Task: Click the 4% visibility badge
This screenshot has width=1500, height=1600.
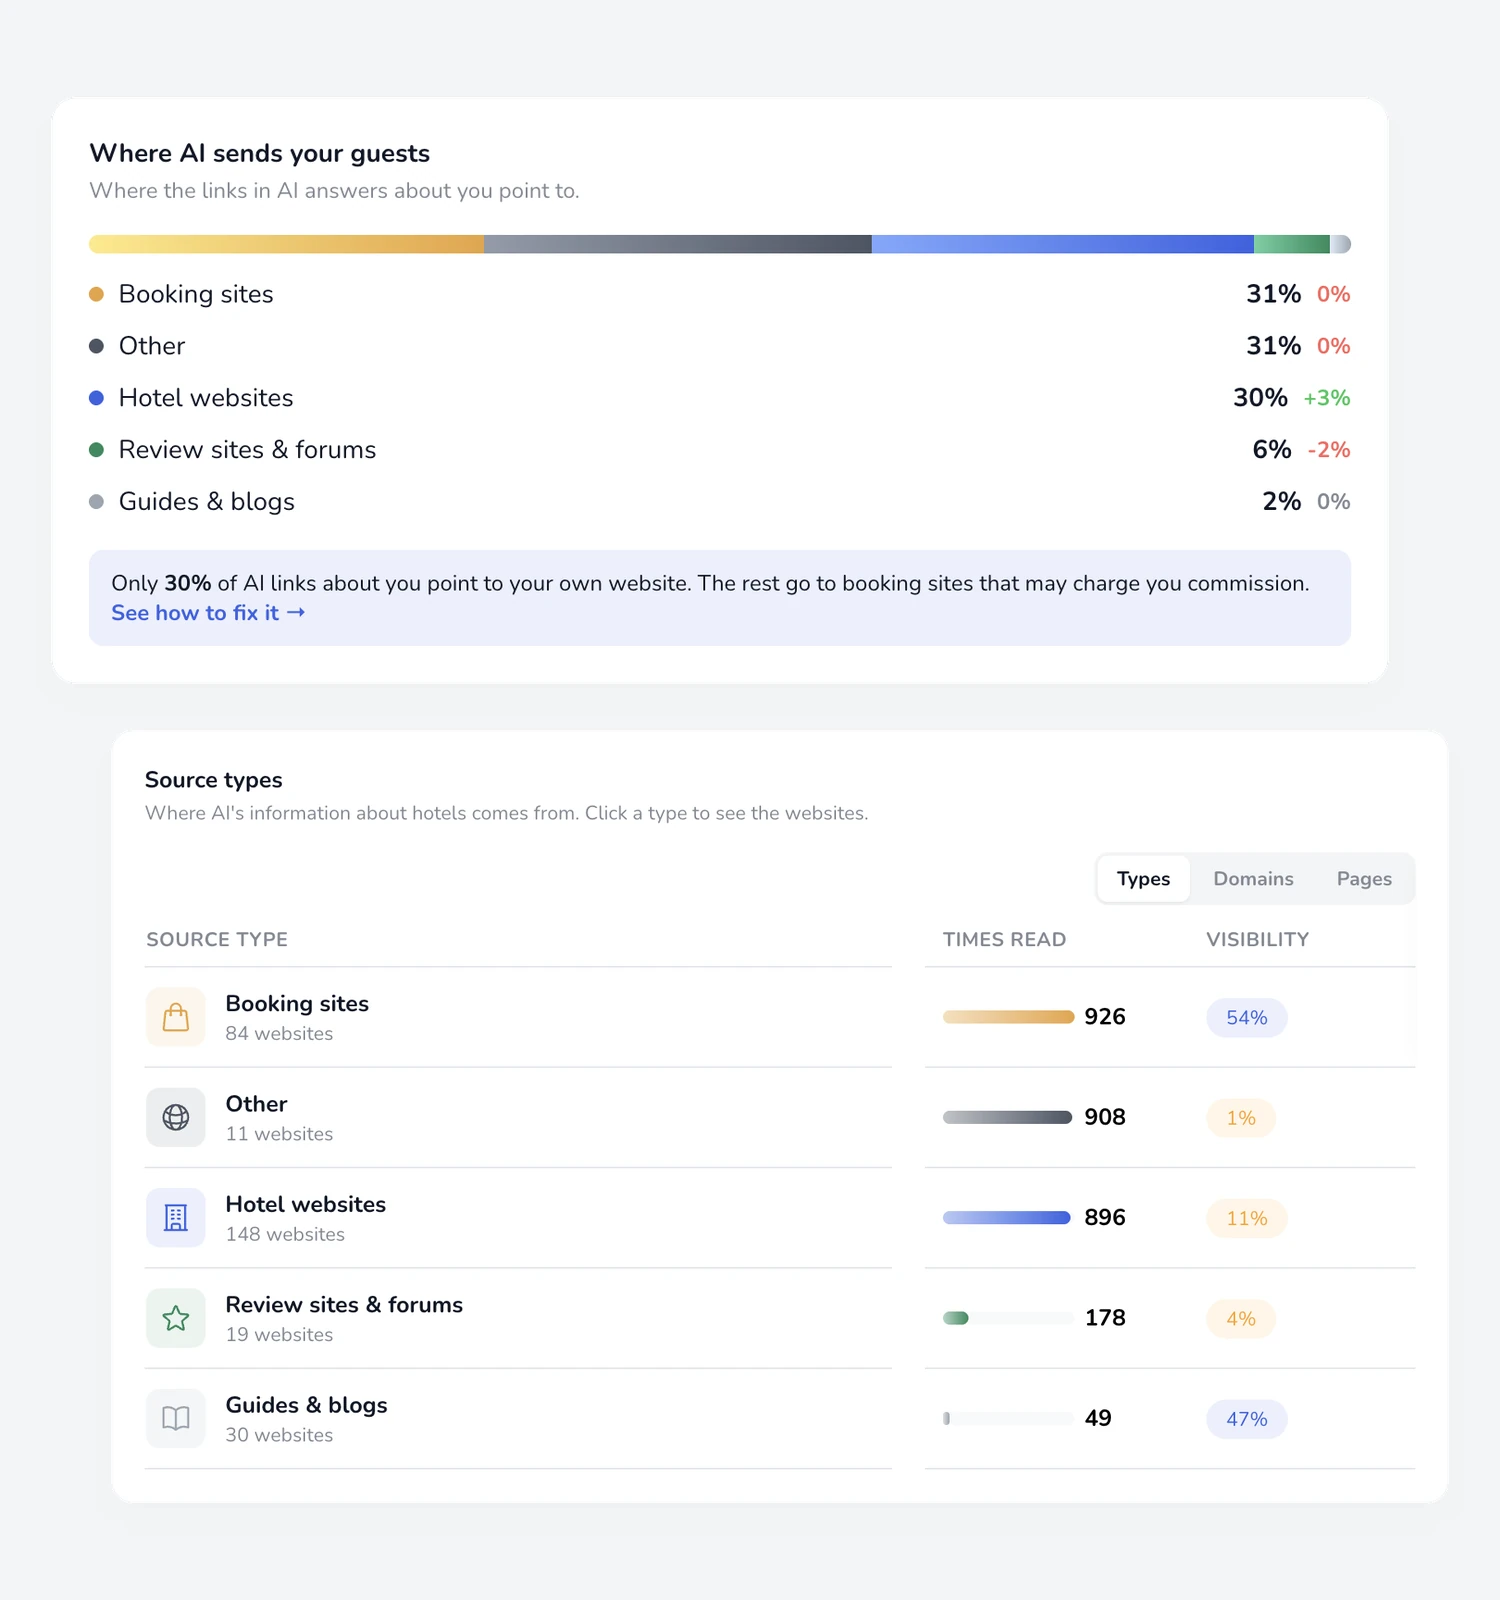Action: 1241,1319
